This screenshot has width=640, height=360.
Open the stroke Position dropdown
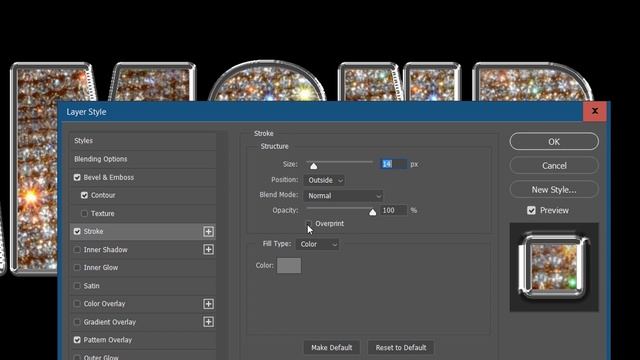click(x=324, y=180)
